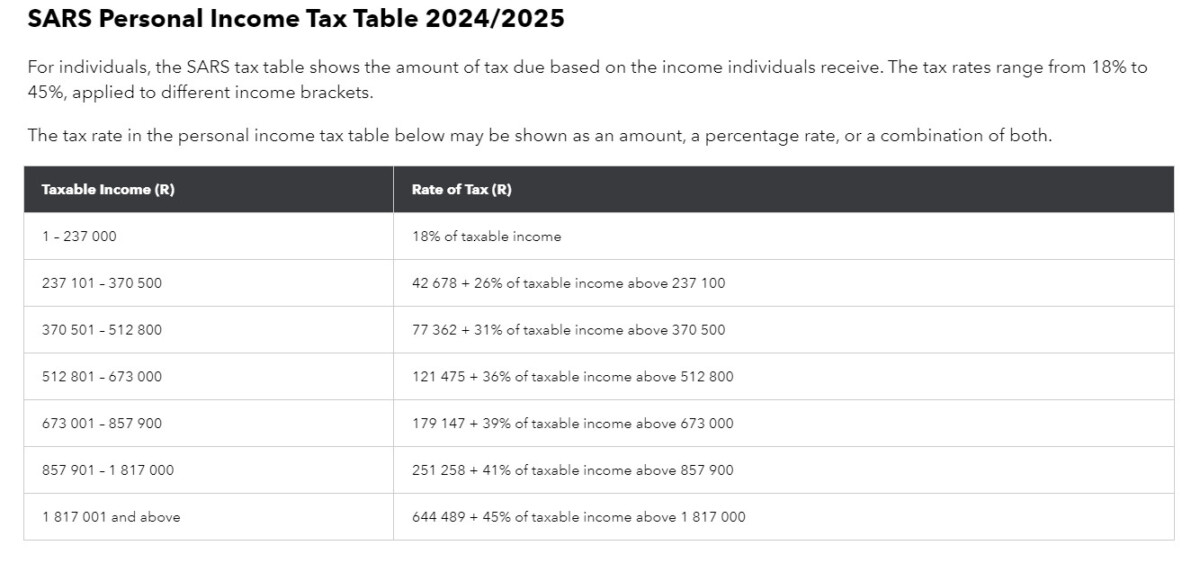Select the 'Rate of Tax (R)' column header
This screenshot has height=572, width=1200.
(461, 190)
